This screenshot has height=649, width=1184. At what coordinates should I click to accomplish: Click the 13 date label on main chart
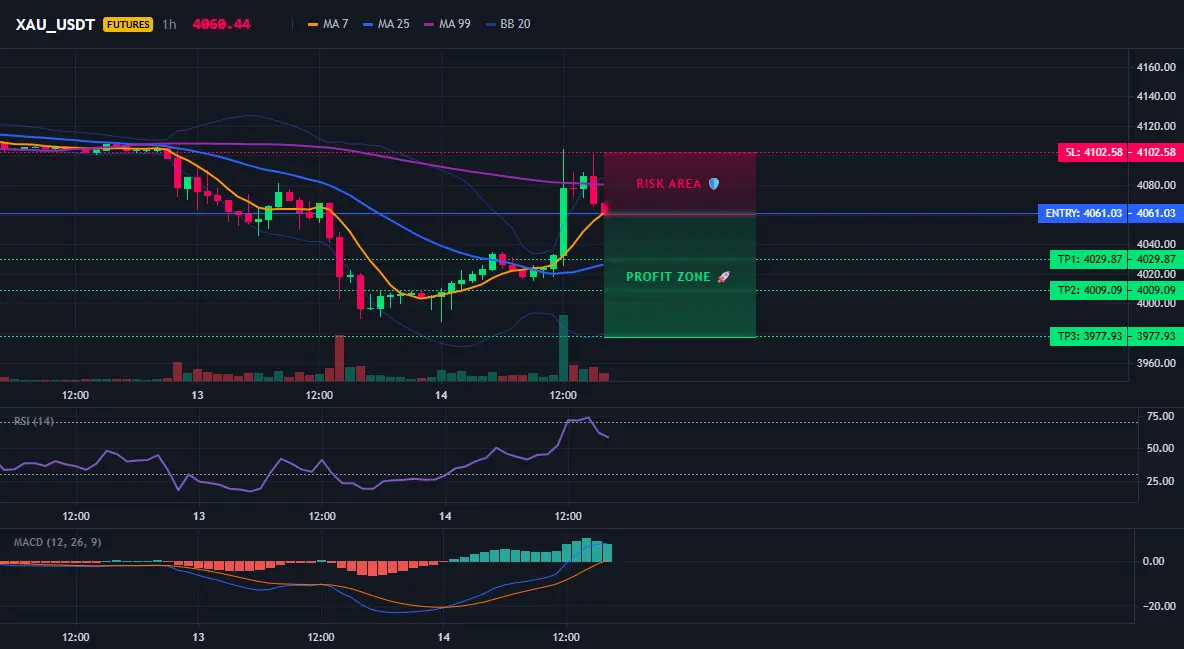(197, 395)
